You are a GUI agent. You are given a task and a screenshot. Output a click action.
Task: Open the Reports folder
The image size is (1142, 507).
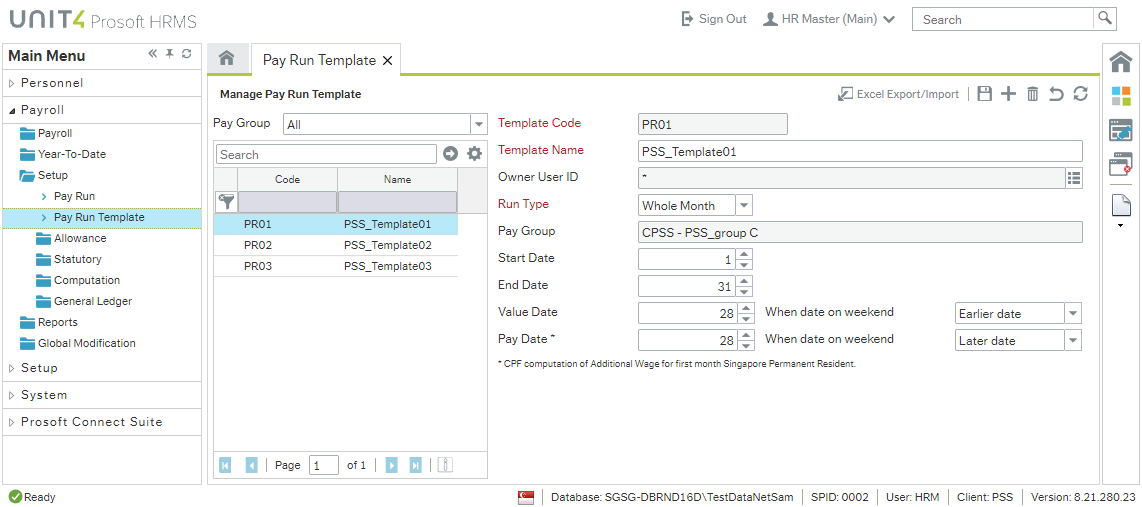[x=49, y=322]
